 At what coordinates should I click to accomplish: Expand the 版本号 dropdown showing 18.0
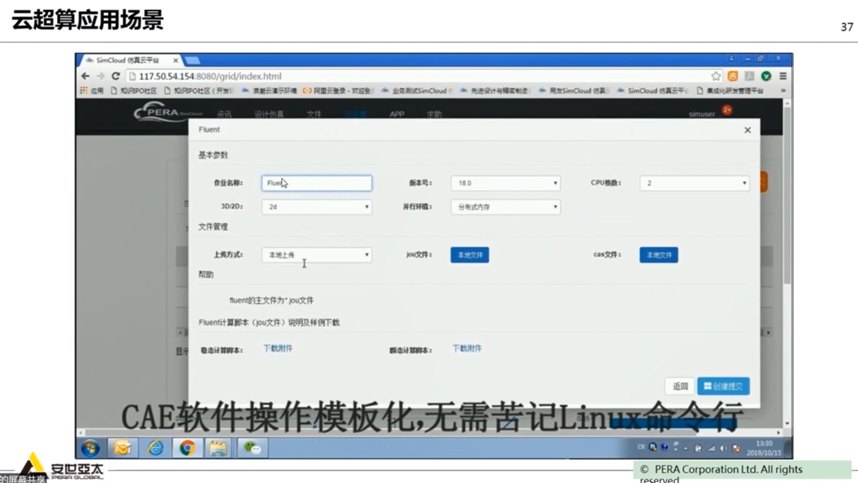[x=505, y=183]
